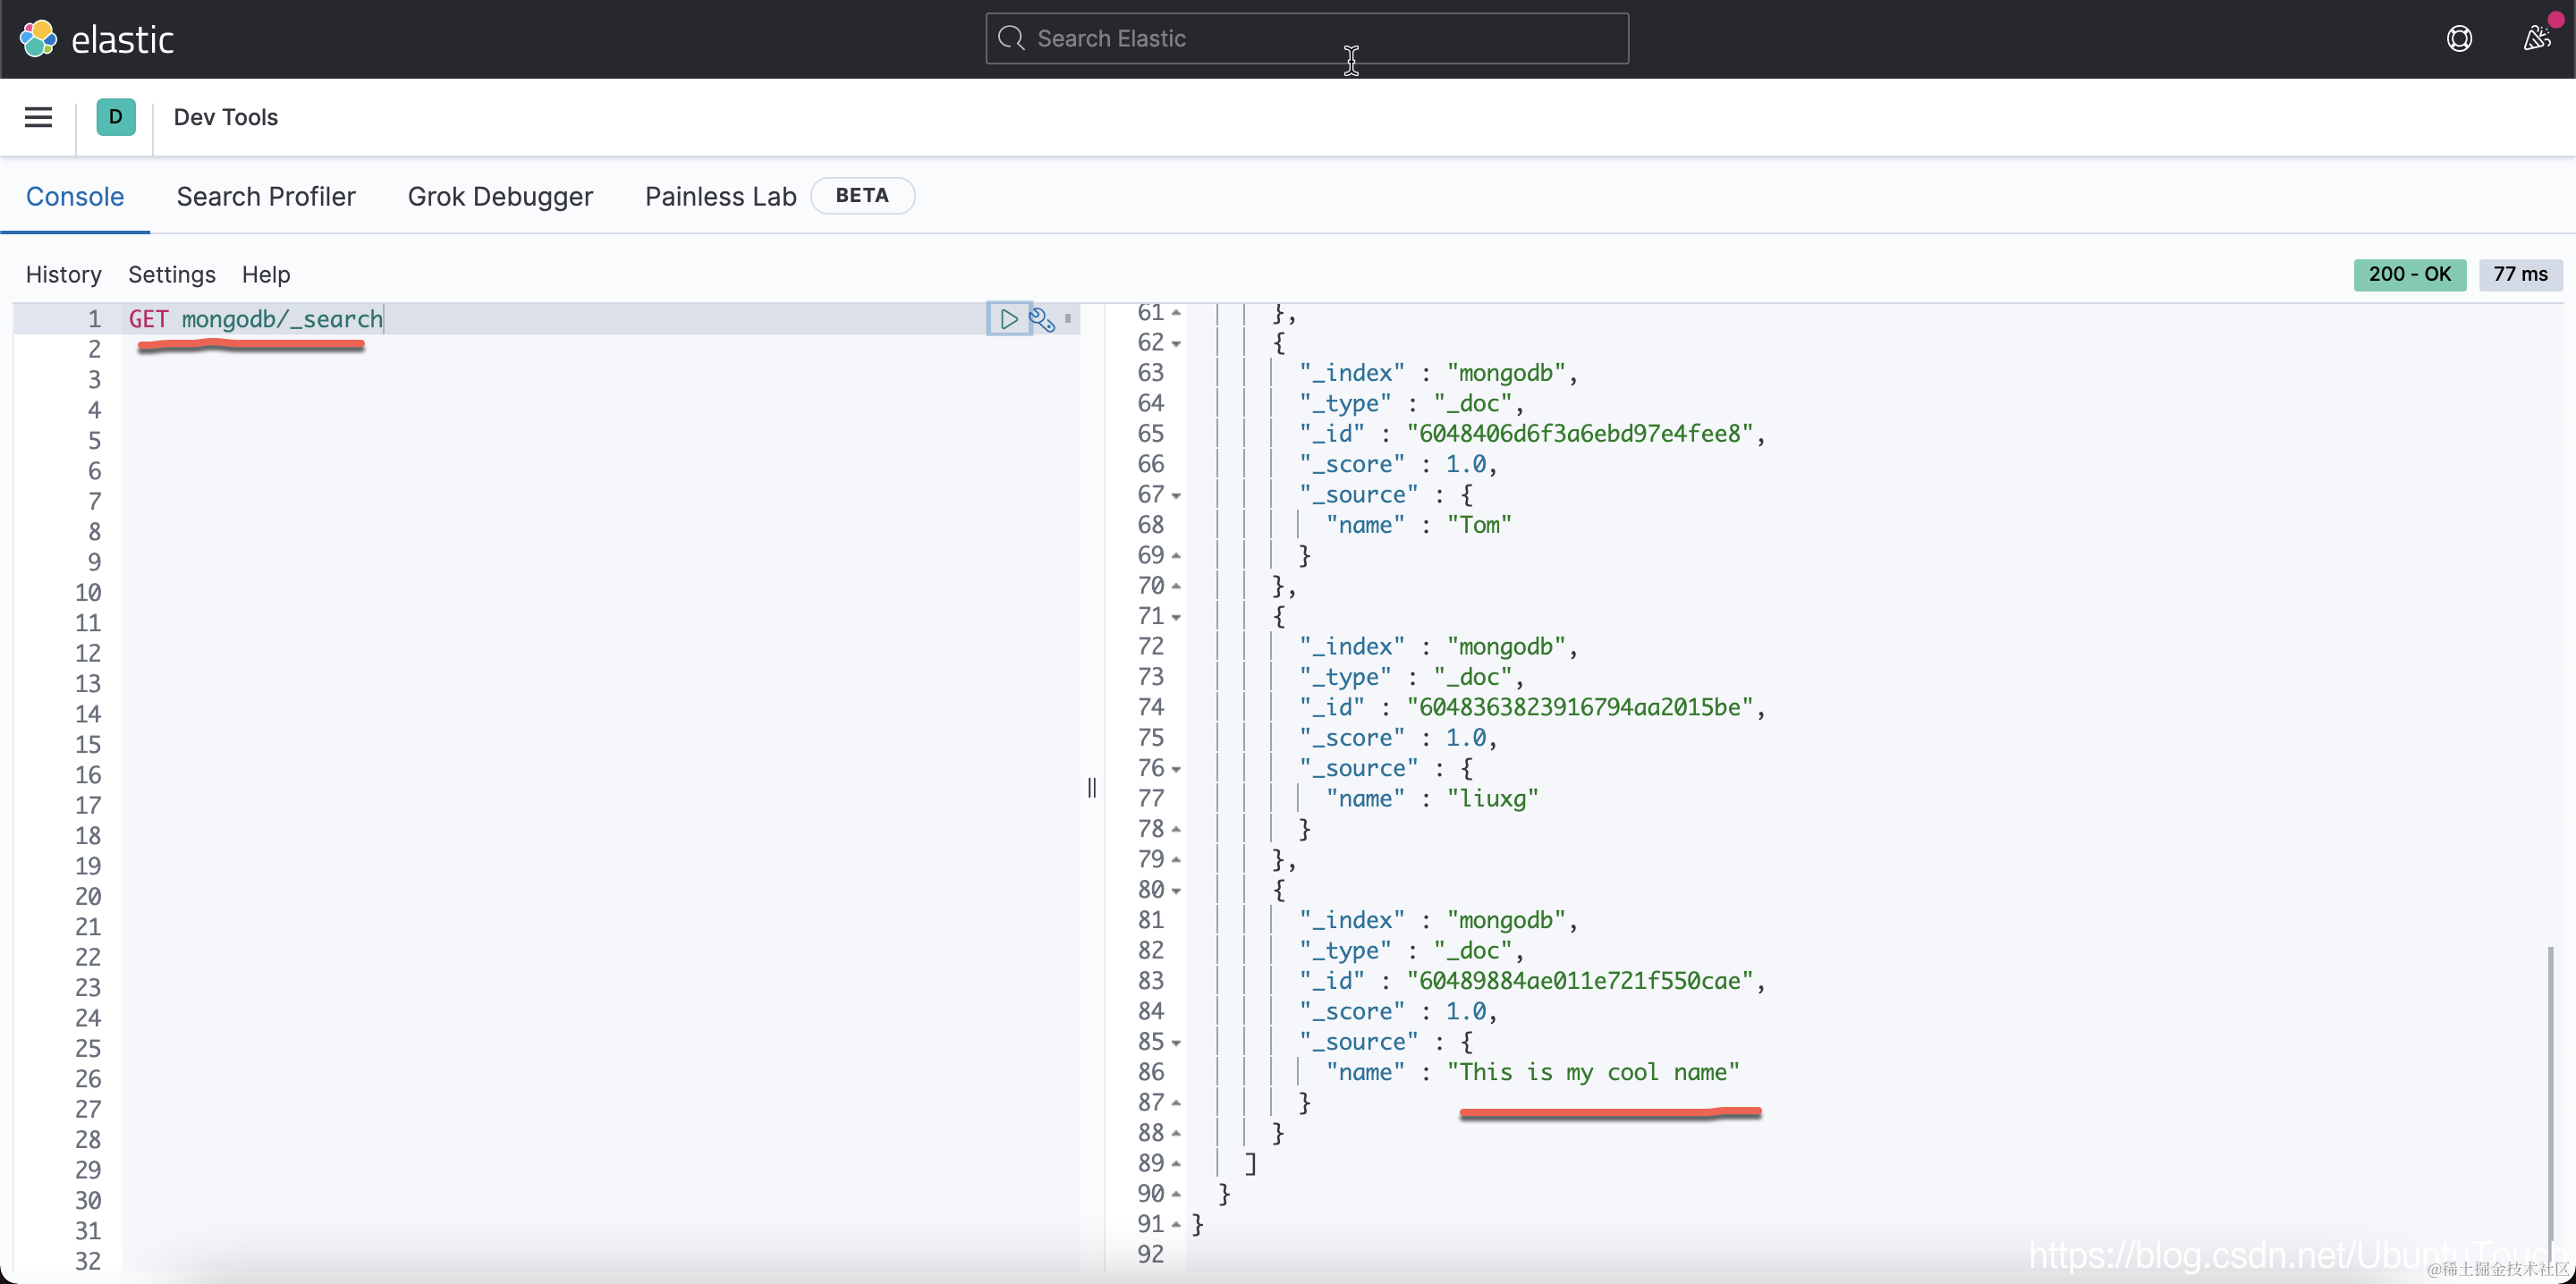Open the hamburger navigation menu
Screen dimensions: 2576x1284
(38, 117)
